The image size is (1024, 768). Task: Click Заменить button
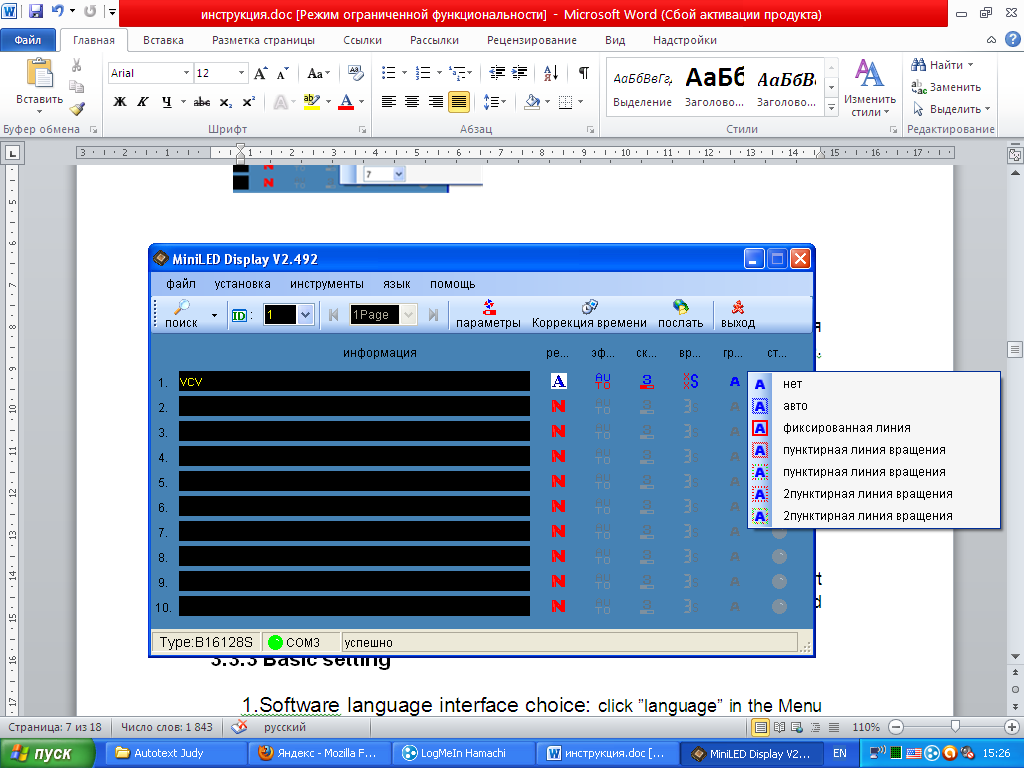click(x=946, y=87)
